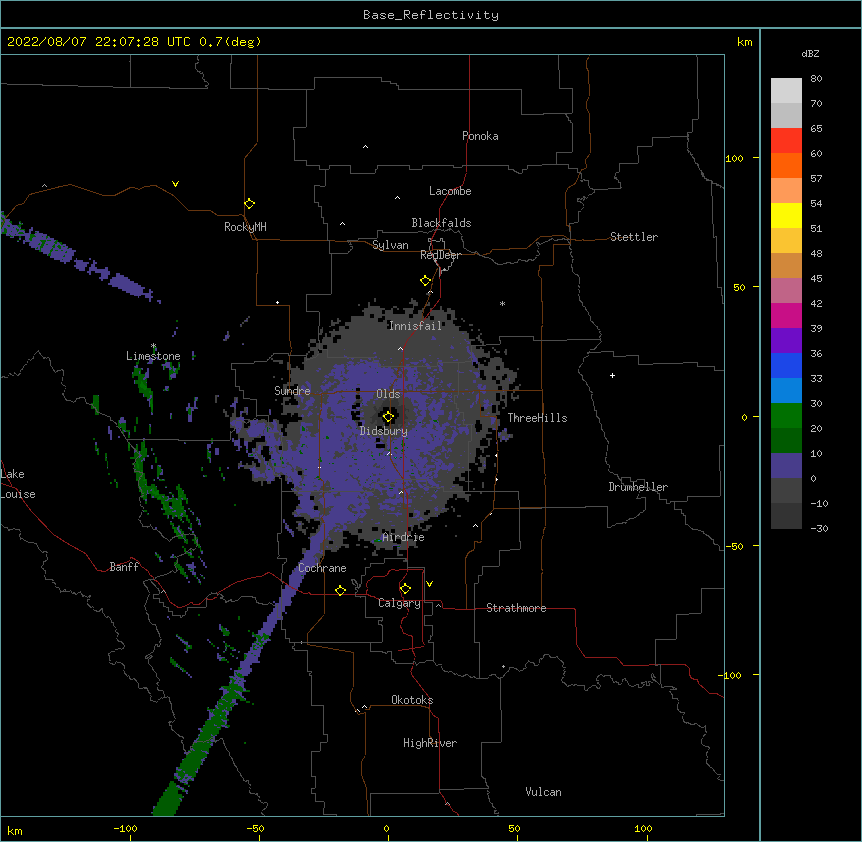Select the radar site diamond between Olds and Didsbury
862x842 pixels.
point(389,417)
